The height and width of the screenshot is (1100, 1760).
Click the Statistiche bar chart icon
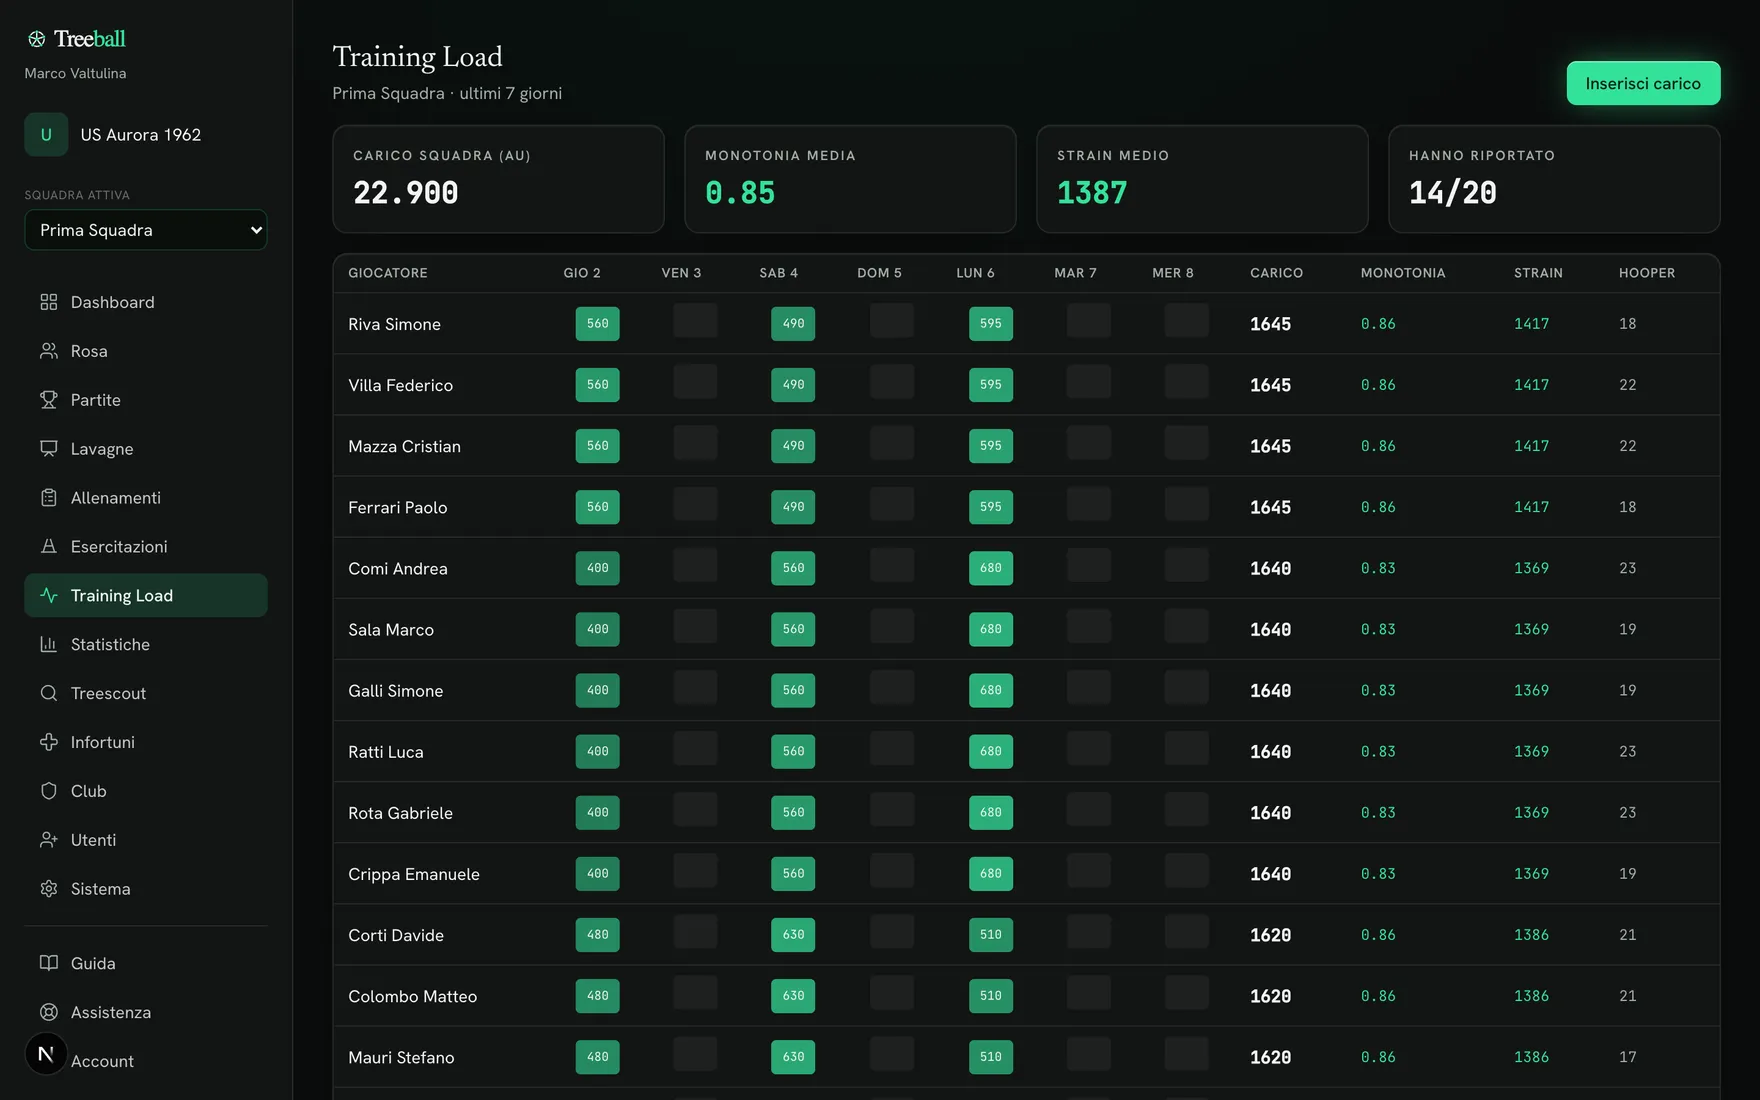[48, 645]
